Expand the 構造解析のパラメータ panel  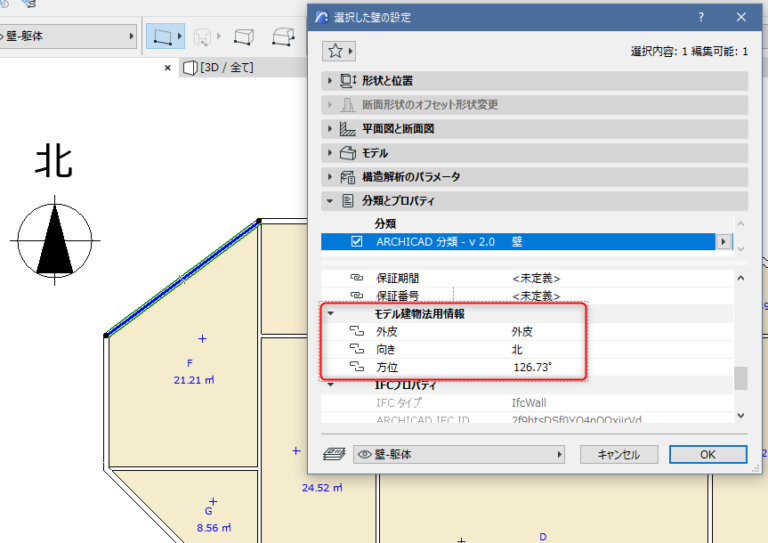[330, 177]
